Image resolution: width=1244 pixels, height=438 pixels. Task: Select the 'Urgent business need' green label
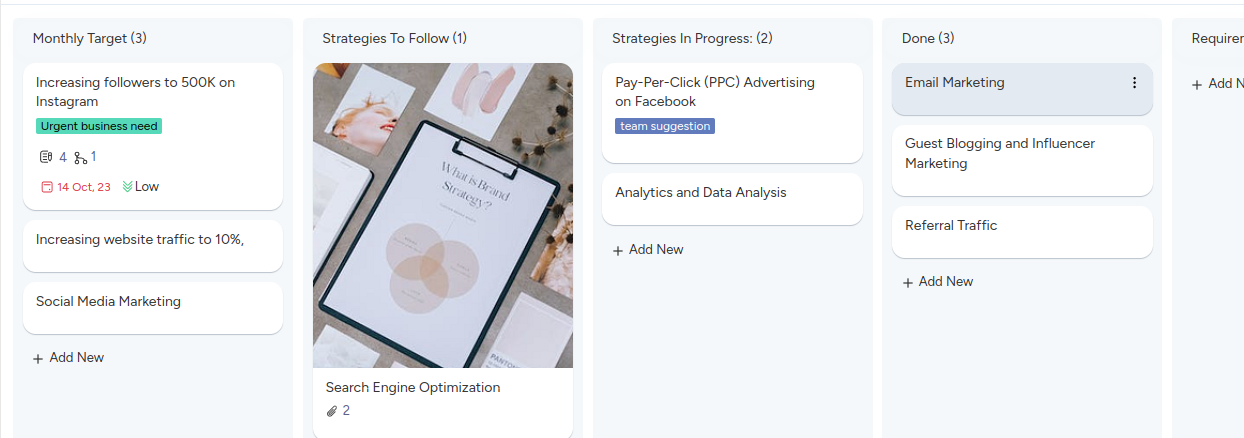pos(99,126)
